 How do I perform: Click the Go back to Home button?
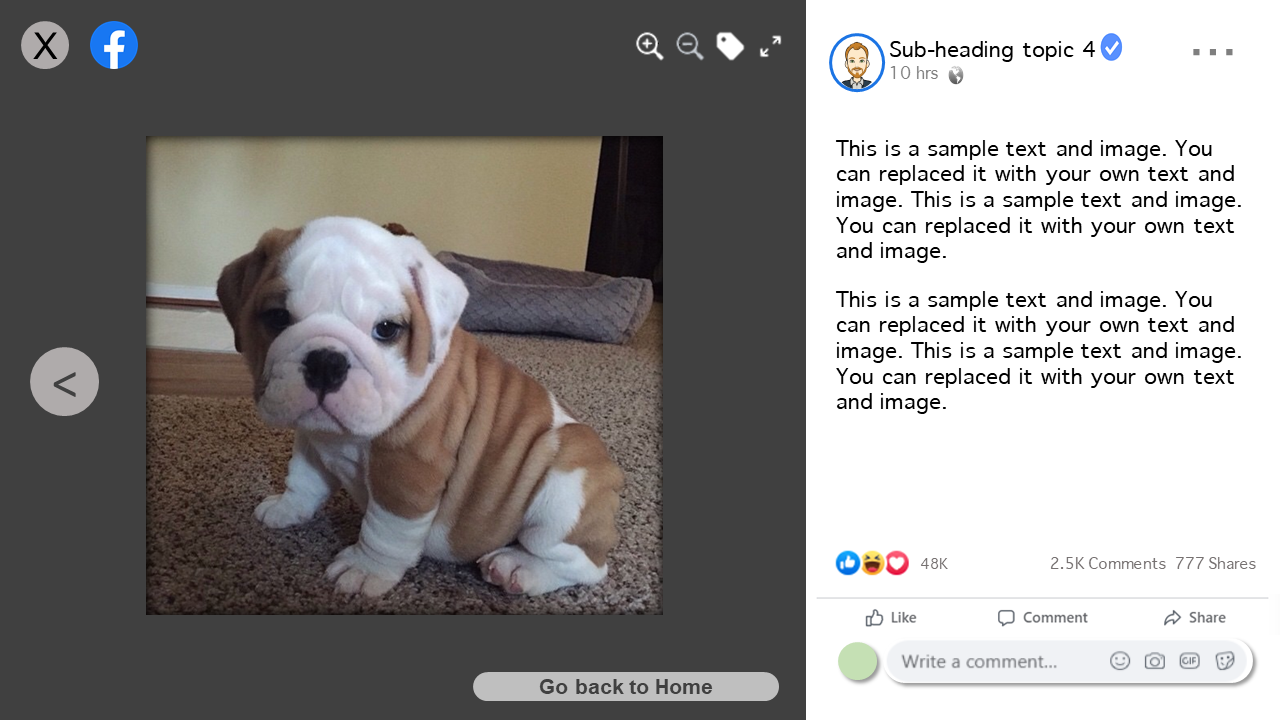click(x=626, y=687)
